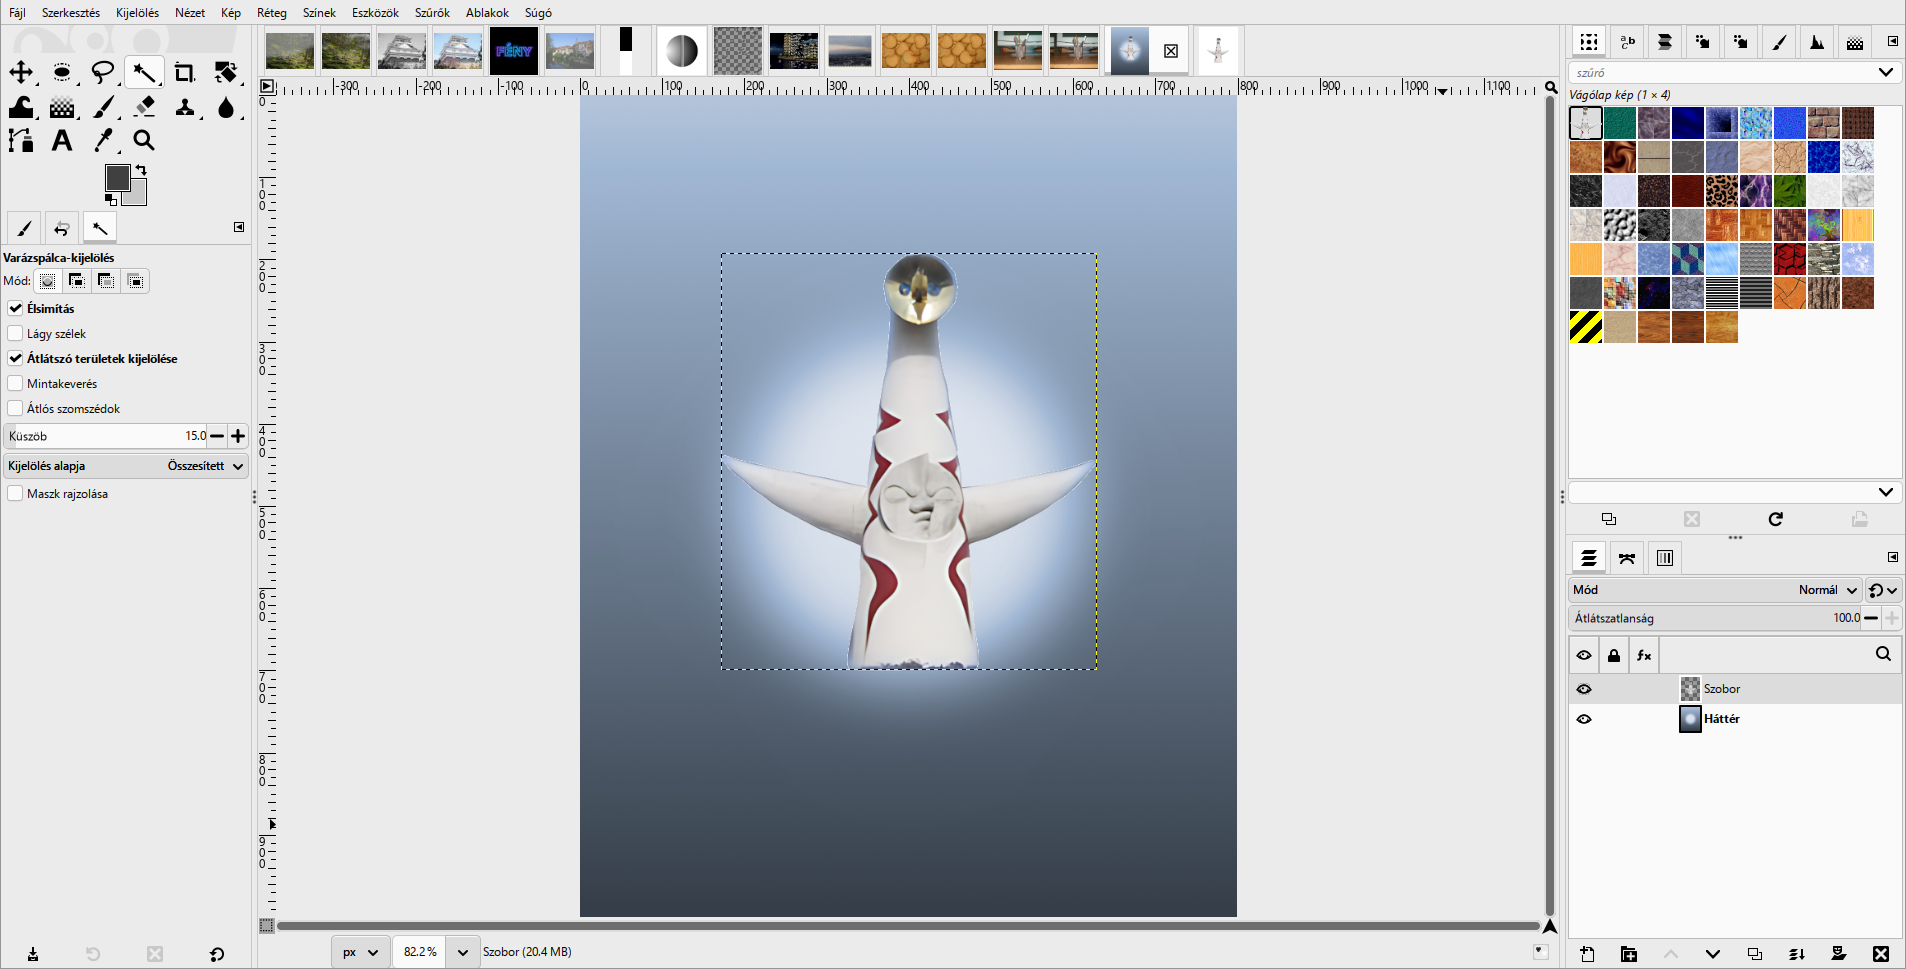
Task: Decrease the Küszöb threshold value
Action: 217,436
